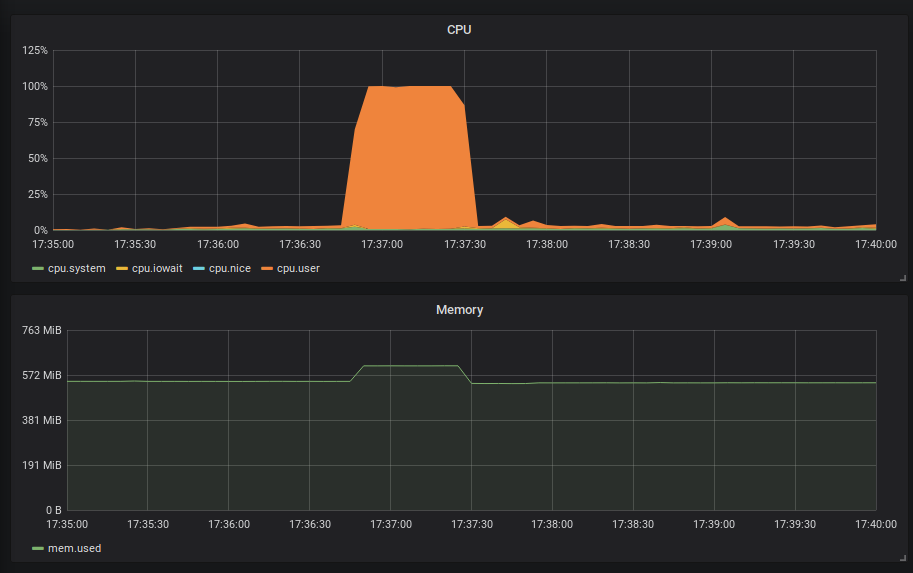
Task: Open the Memory panel title menu
Action: 459,310
